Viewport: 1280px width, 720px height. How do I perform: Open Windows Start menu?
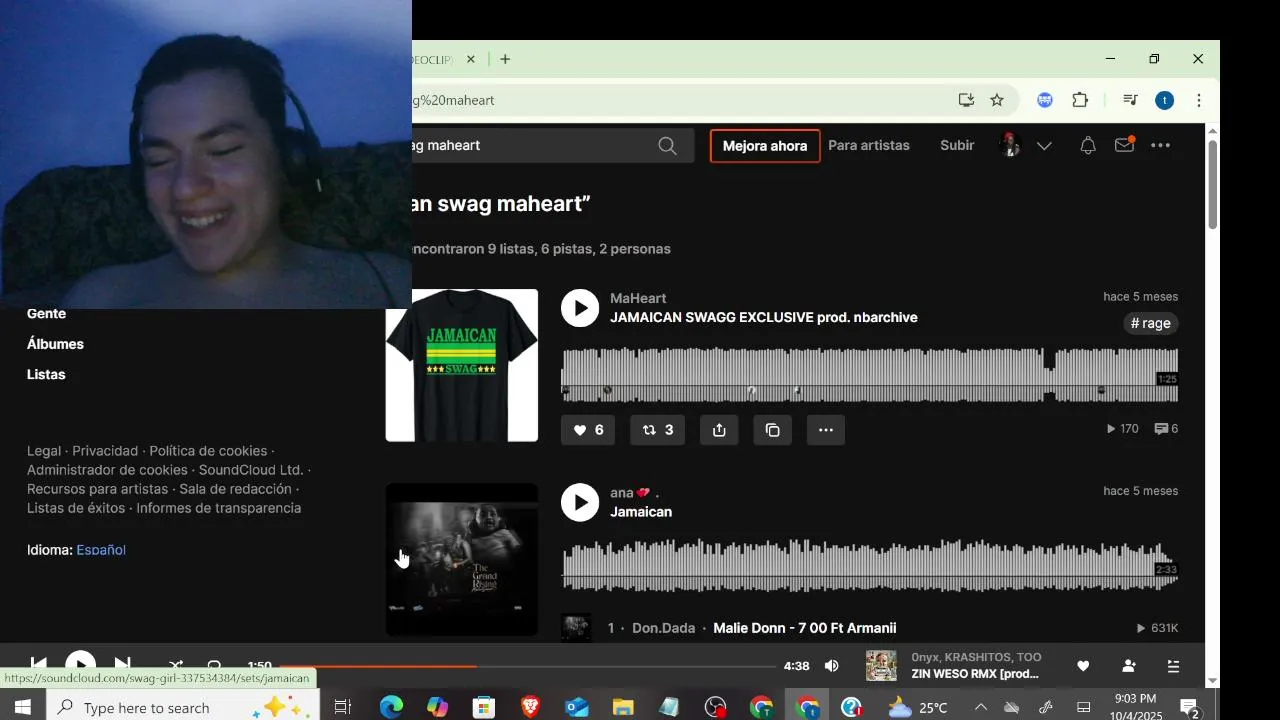(x=23, y=707)
